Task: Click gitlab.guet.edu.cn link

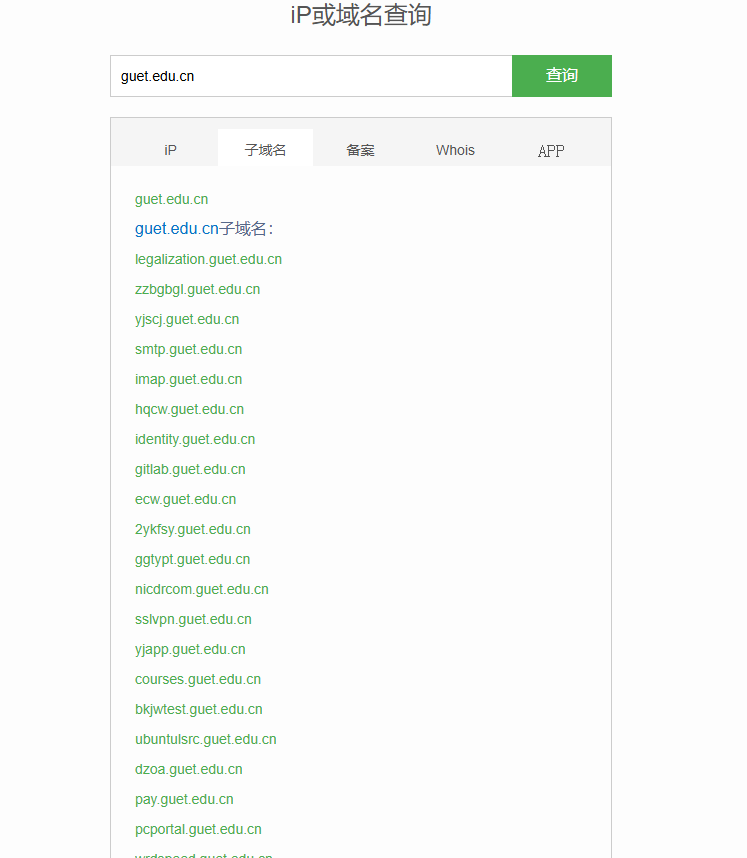Action: (190, 469)
